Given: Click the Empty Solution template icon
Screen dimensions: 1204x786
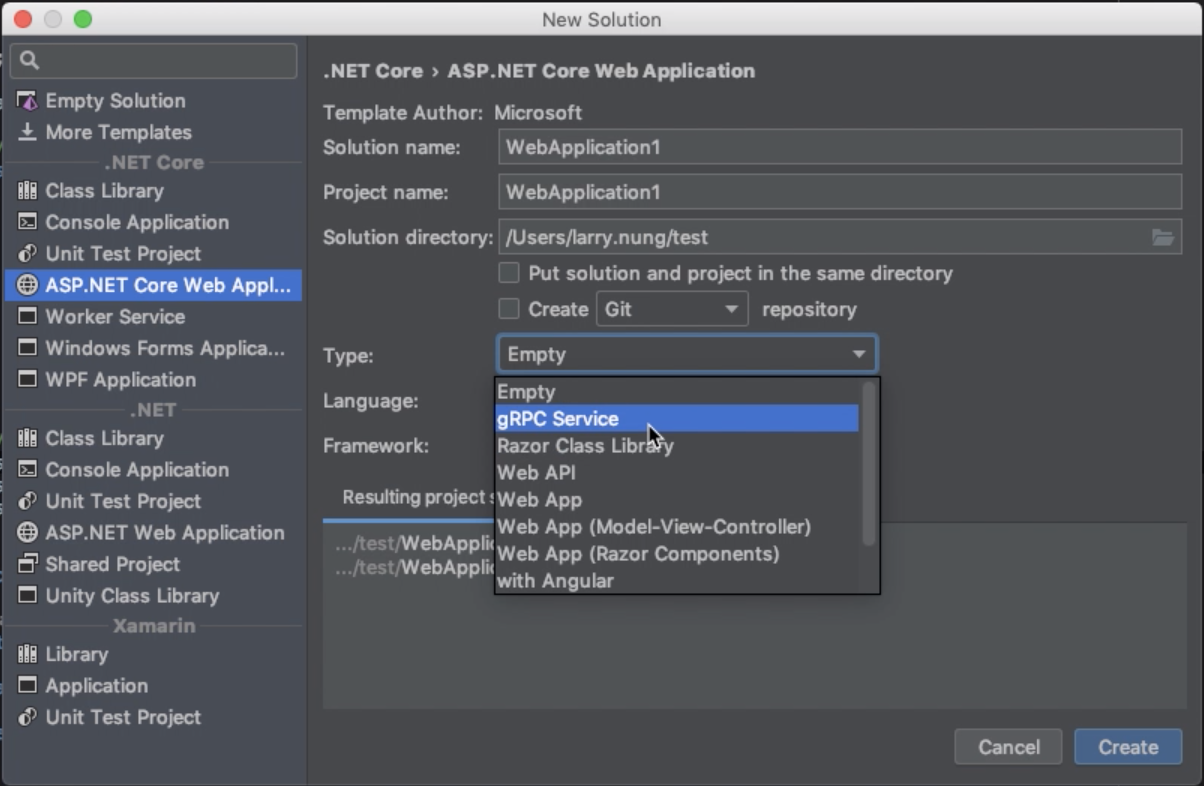Looking at the screenshot, I should click(x=28, y=101).
